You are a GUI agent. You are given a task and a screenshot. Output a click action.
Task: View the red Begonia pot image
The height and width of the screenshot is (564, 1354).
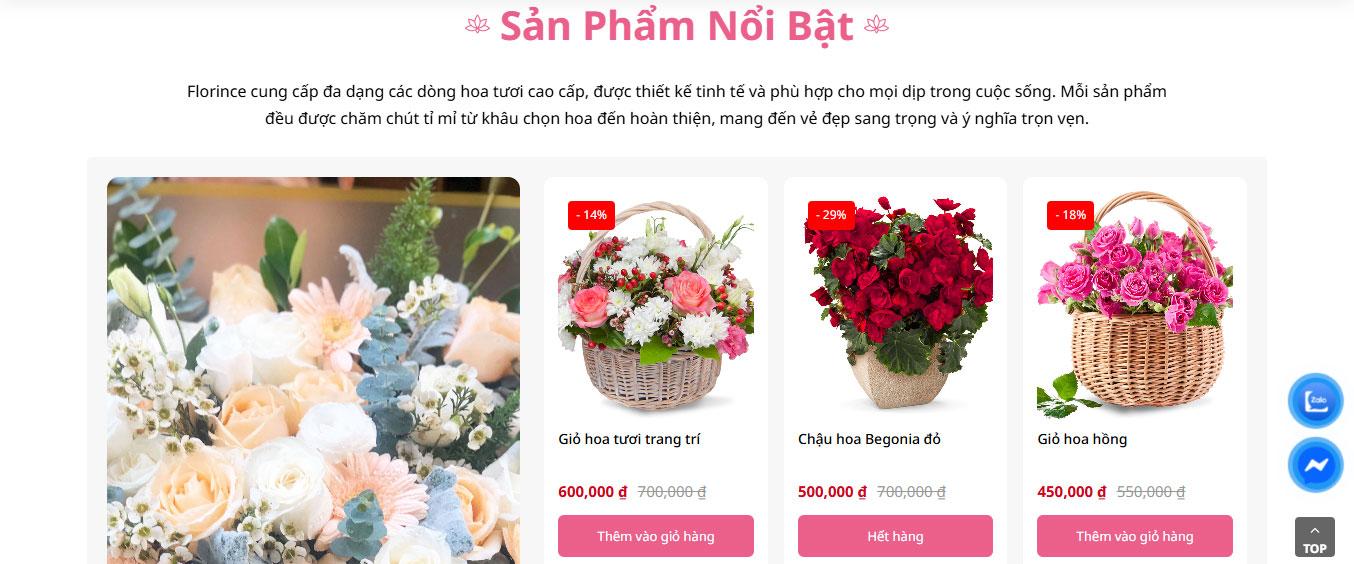click(x=895, y=305)
